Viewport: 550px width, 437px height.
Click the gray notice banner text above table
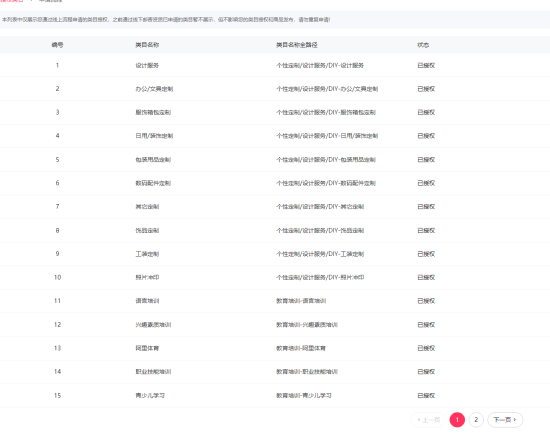(x=166, y=20)
